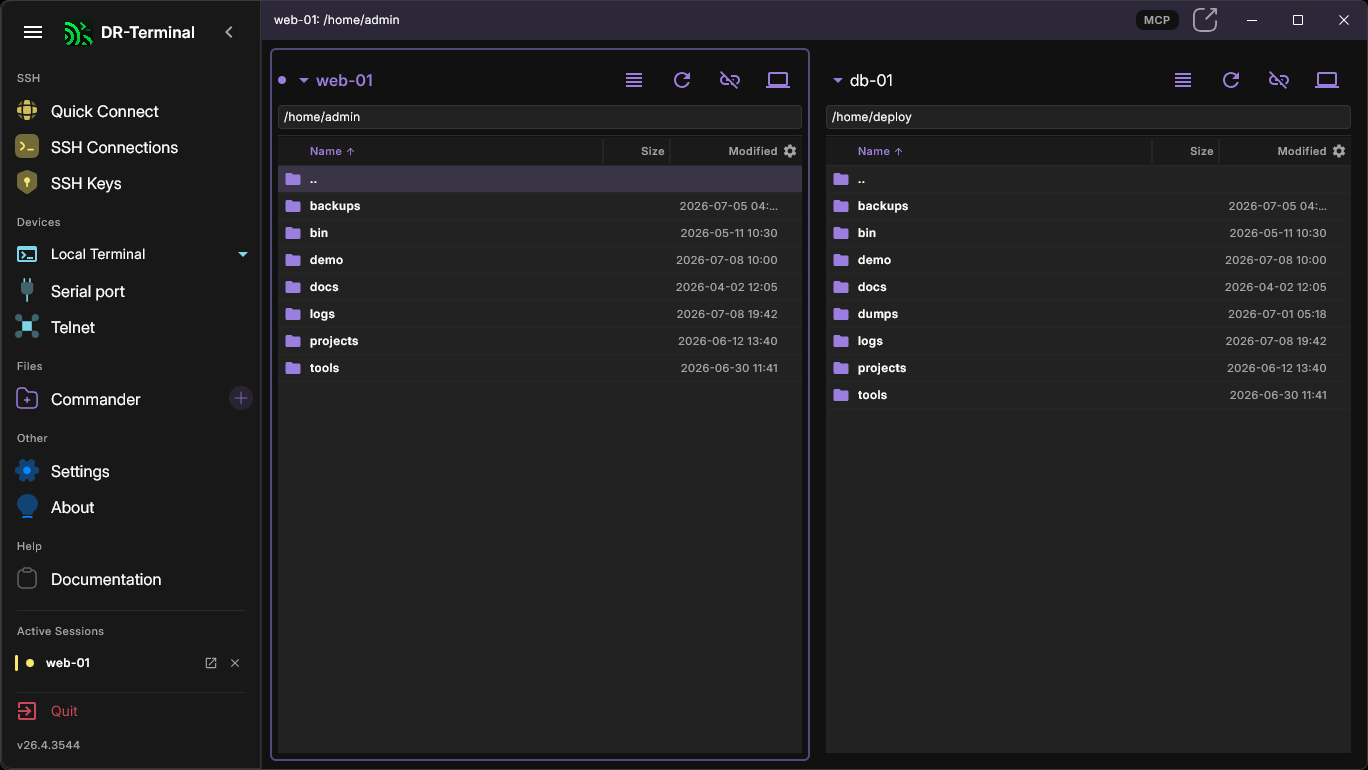Open the list view menu in web-01 pane
This screenshot has width=1368, height=770.
coord(634,80)
